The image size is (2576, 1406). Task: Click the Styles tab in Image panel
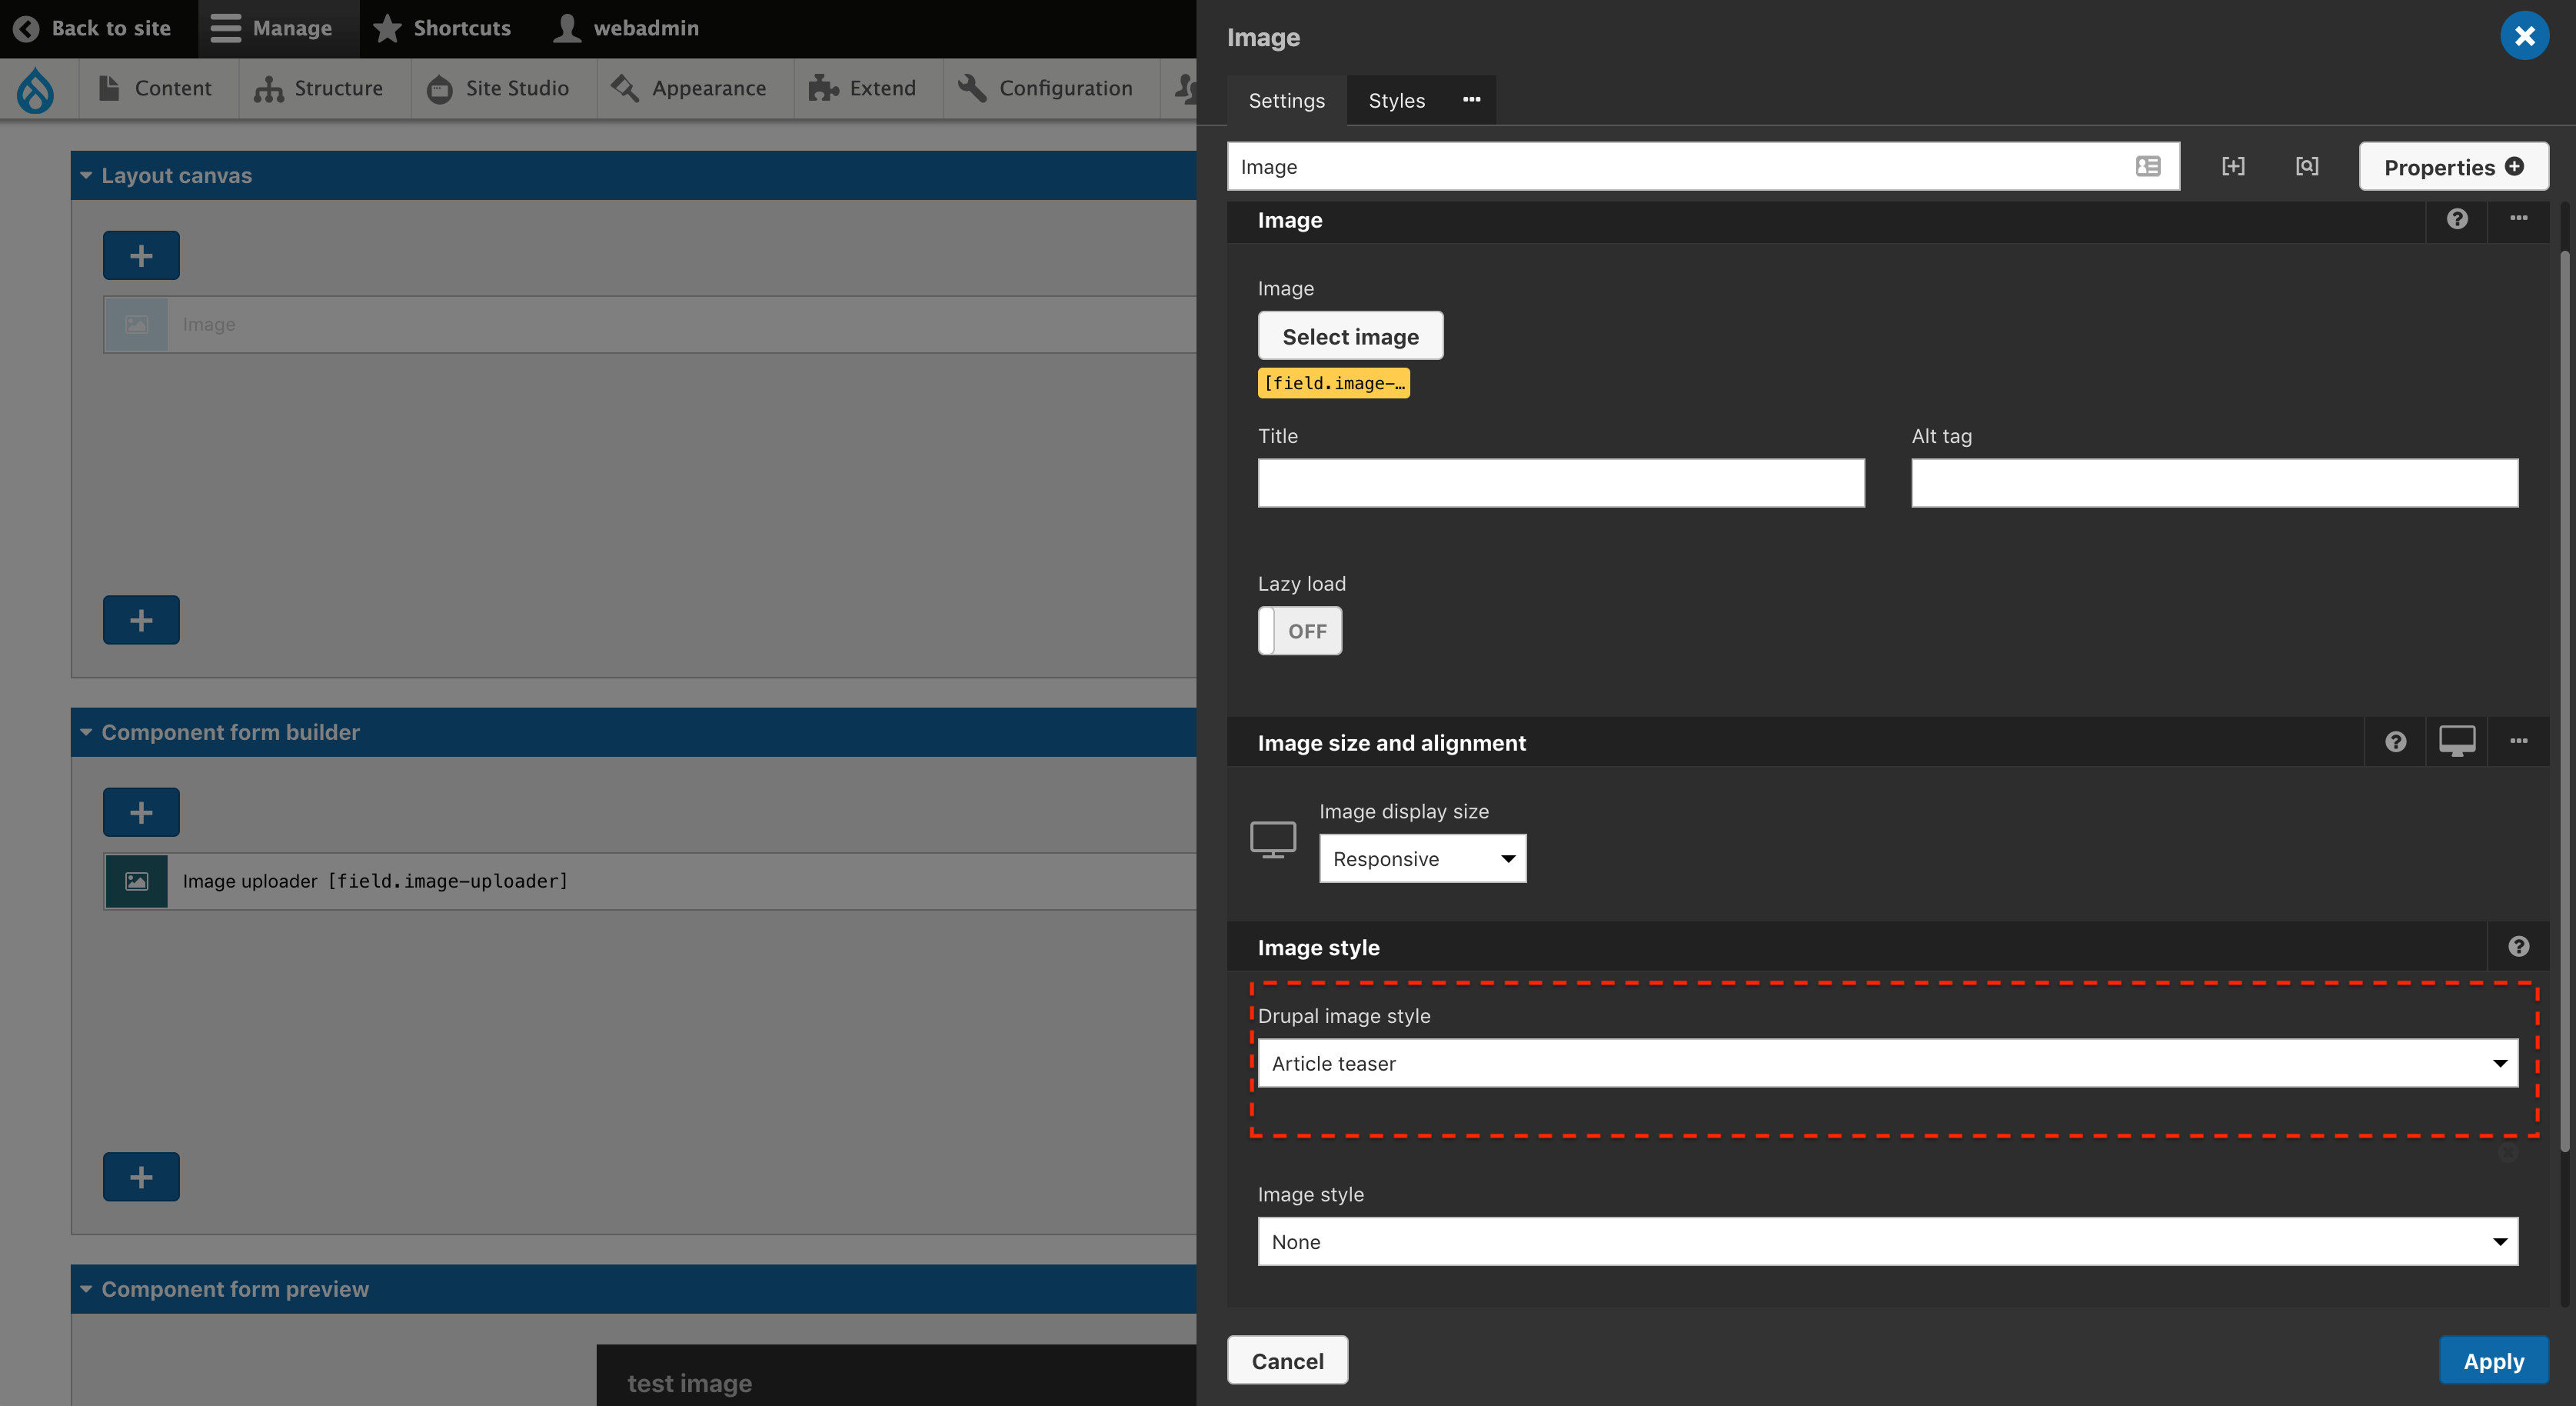tap(1396, 98)
